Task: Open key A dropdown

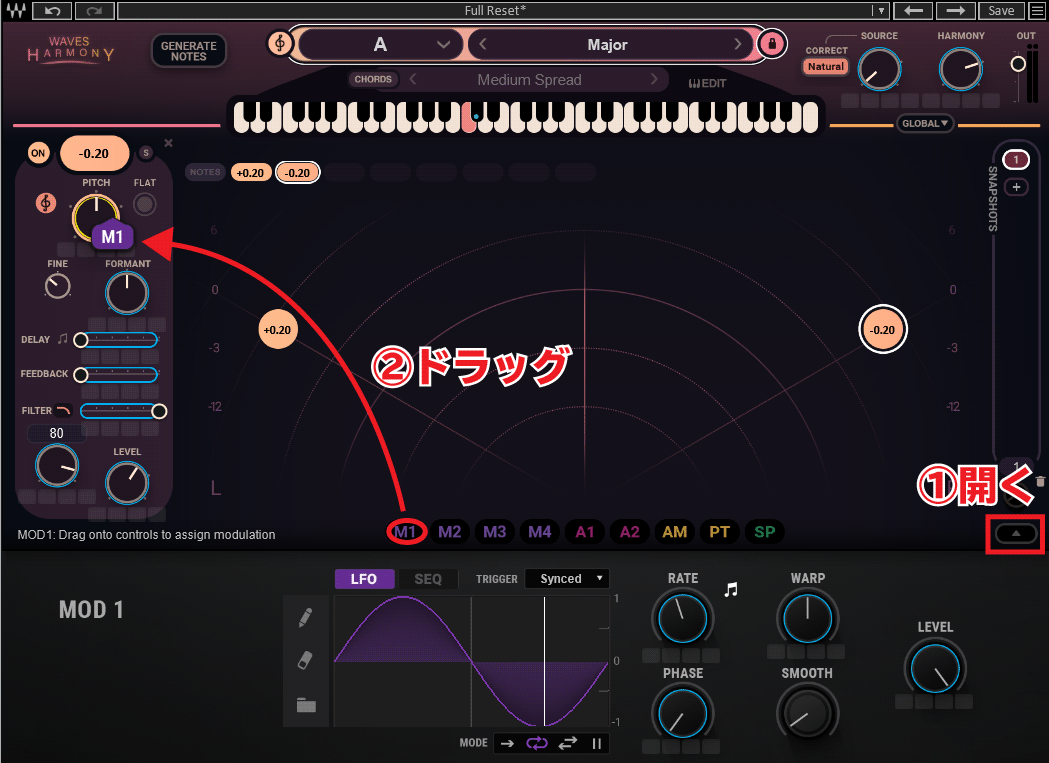Action: [x=380, y=44]
